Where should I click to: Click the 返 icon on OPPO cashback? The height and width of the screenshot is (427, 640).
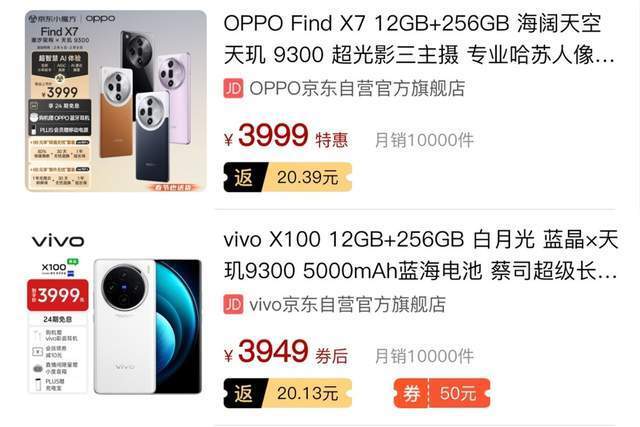click(x=244, y=177)
